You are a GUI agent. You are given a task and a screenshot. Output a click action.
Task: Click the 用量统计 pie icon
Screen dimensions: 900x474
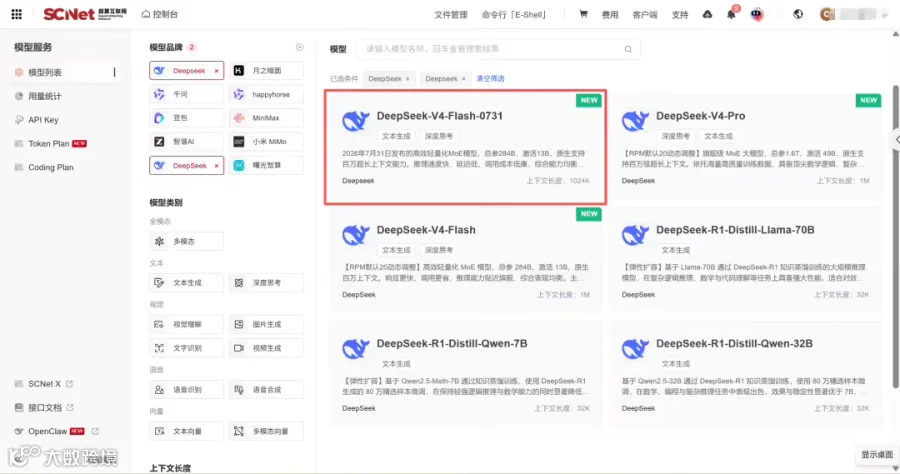19,96
